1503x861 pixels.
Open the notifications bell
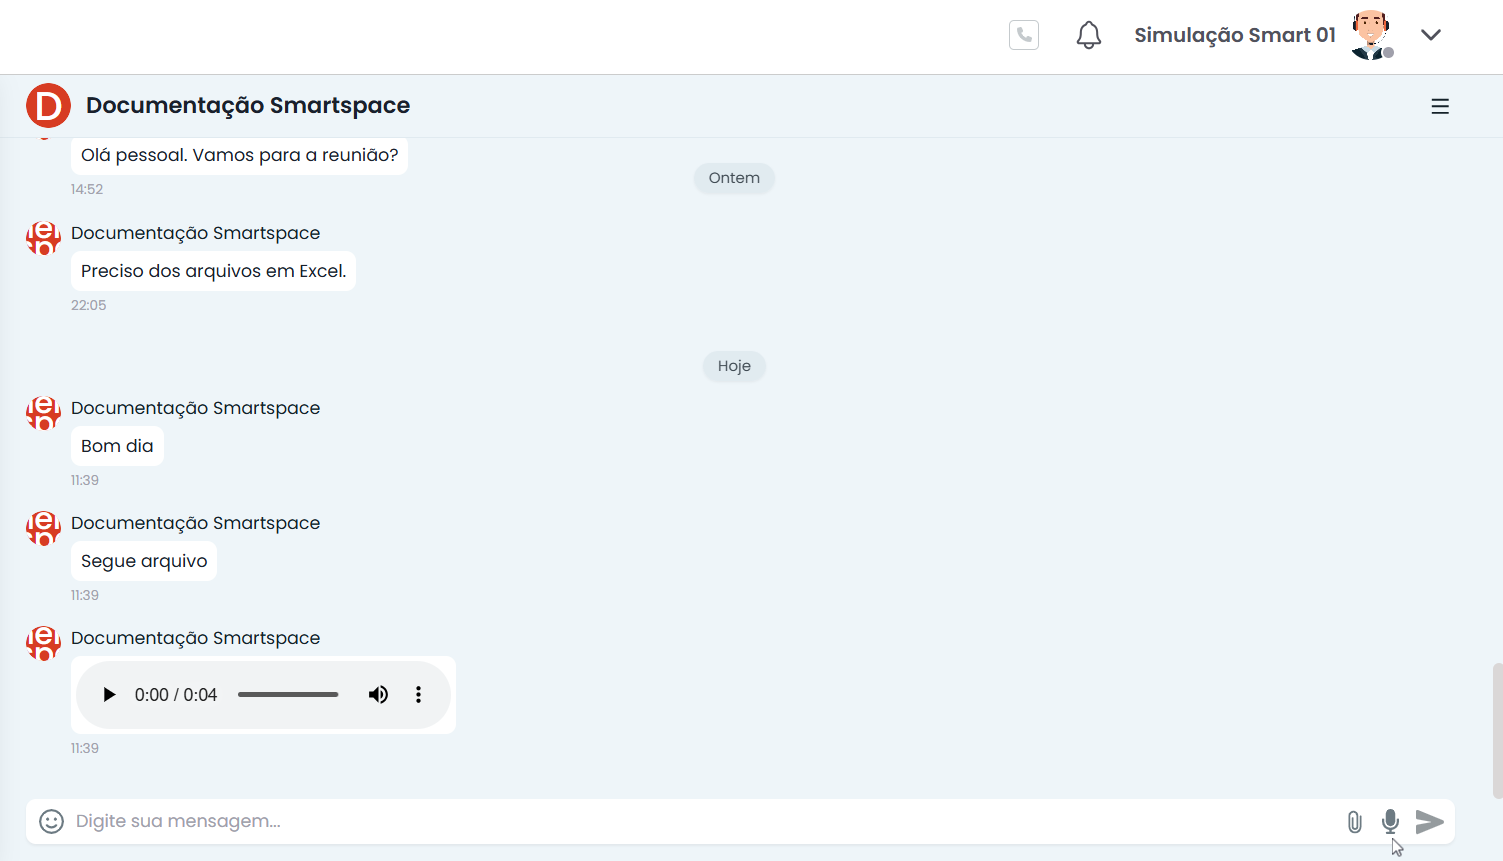coord(1088,35)
